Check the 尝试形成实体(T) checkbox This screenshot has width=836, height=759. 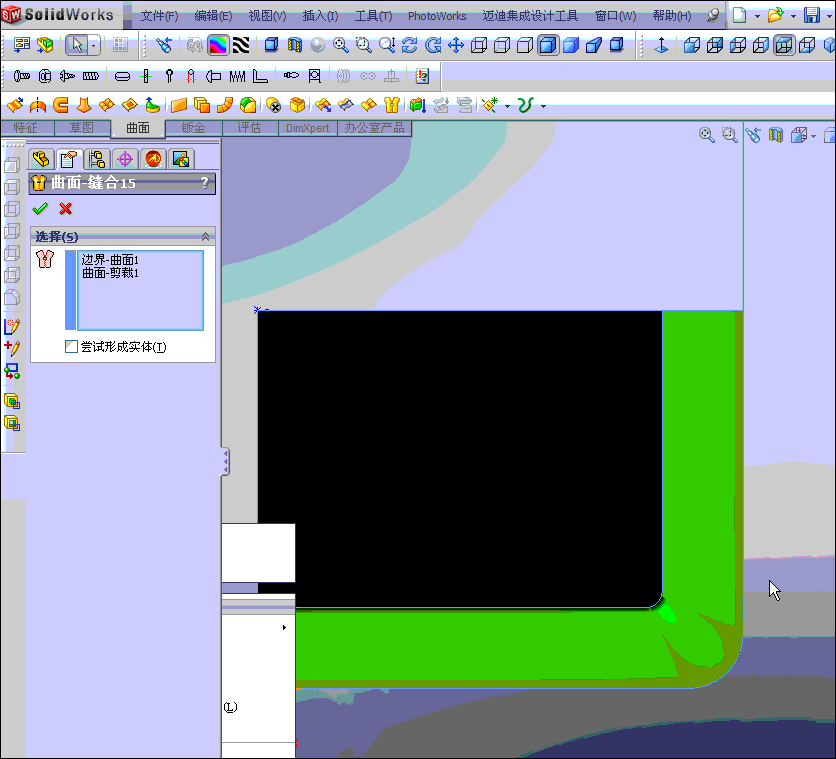71,346
